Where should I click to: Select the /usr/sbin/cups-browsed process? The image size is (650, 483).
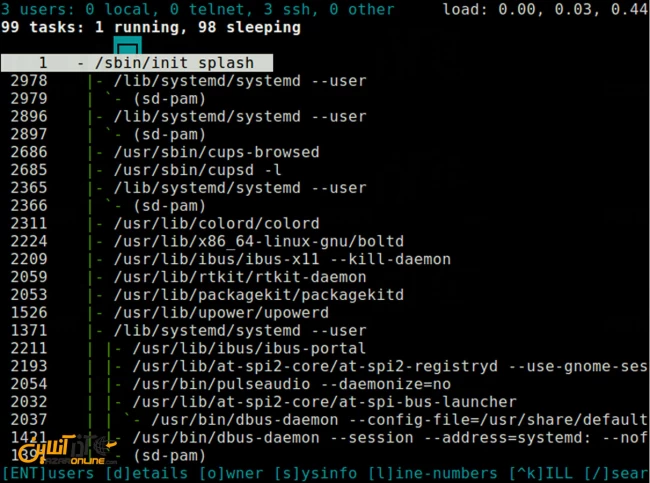[x=216, y=152]
